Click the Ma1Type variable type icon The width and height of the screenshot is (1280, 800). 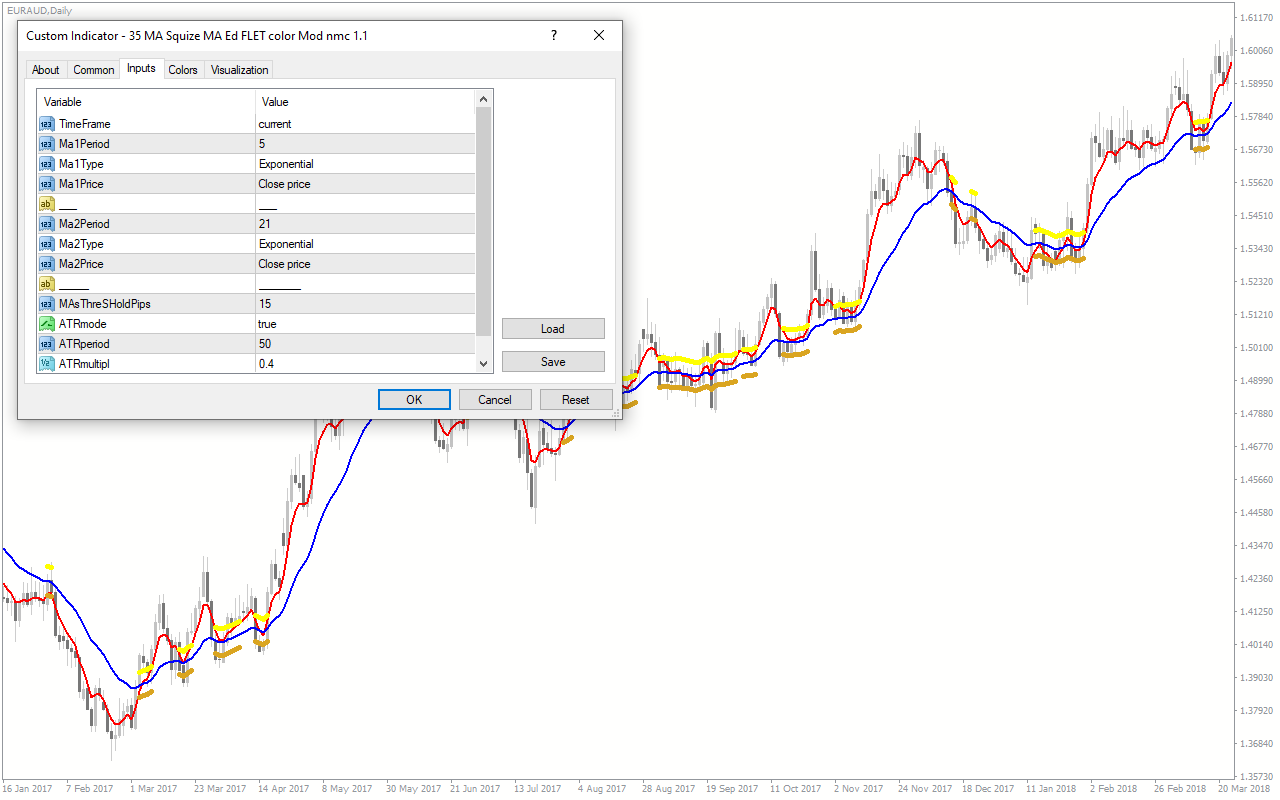tap(47, 164)
